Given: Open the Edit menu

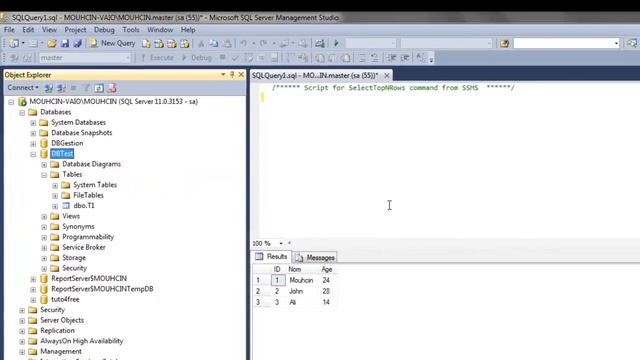Looking at the screenshot, I should tap(28, 30).
